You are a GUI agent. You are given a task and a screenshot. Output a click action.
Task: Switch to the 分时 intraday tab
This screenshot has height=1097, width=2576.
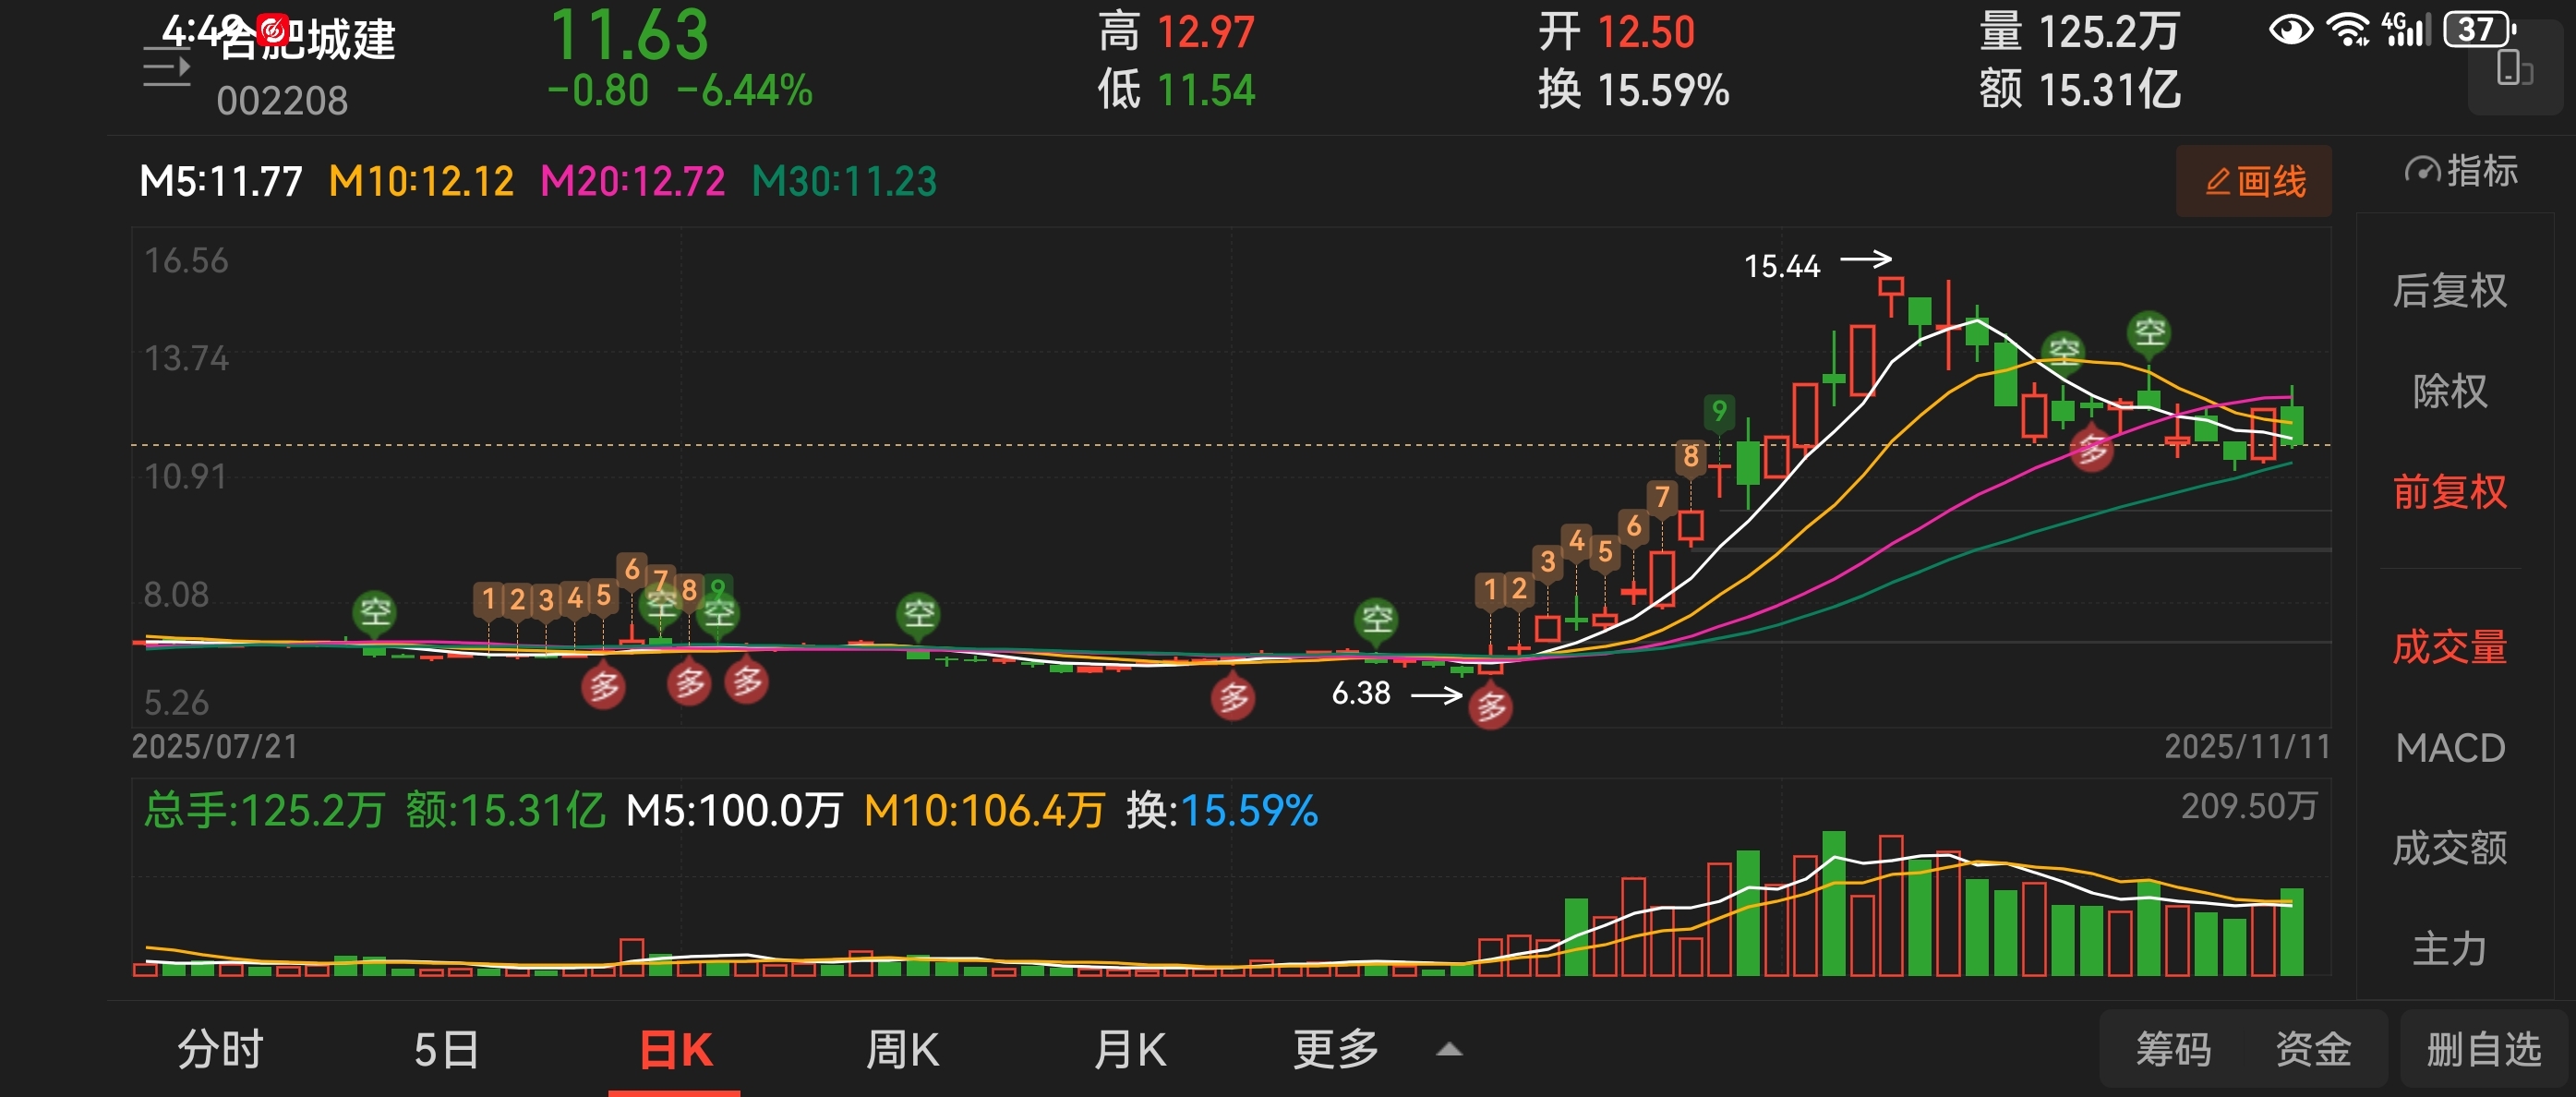(x=220, y=1050)
